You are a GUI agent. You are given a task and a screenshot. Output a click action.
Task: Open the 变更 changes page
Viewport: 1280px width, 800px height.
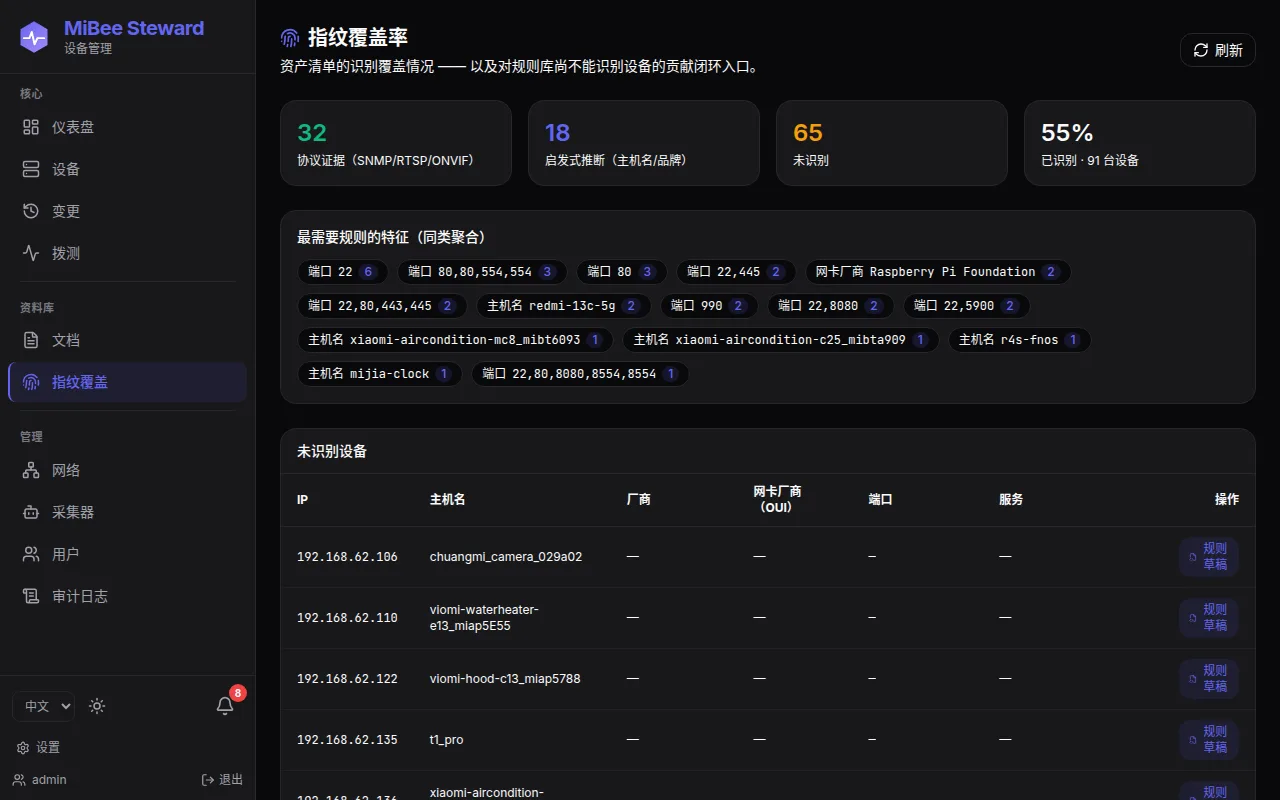click(128, 211)
